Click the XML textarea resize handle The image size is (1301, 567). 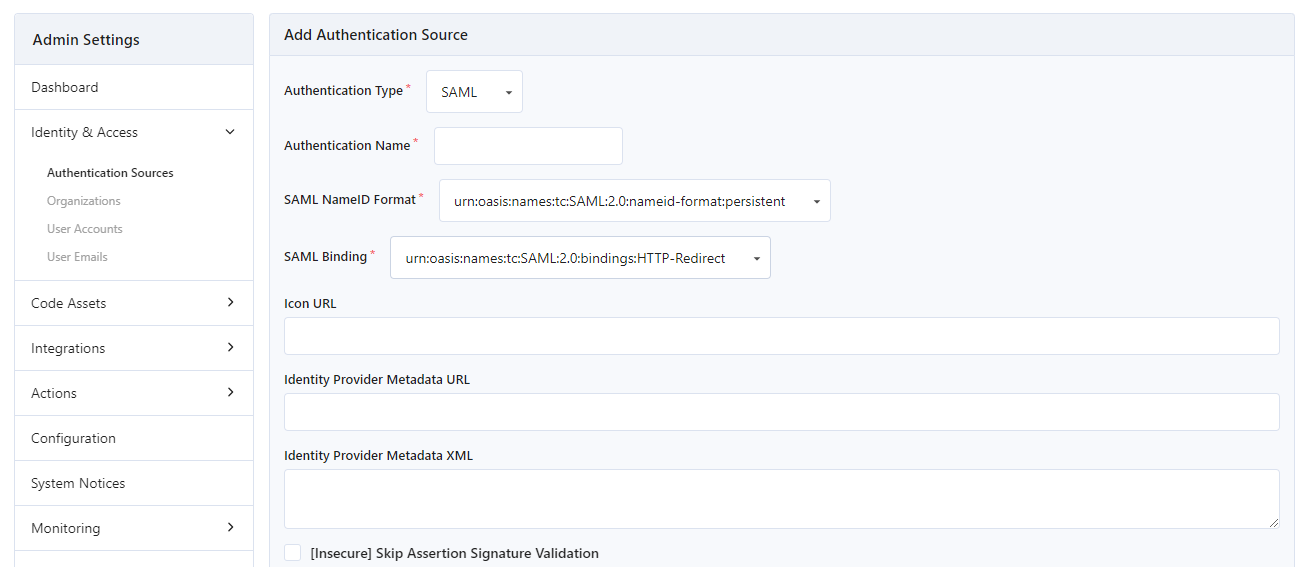click(1273, 522)
